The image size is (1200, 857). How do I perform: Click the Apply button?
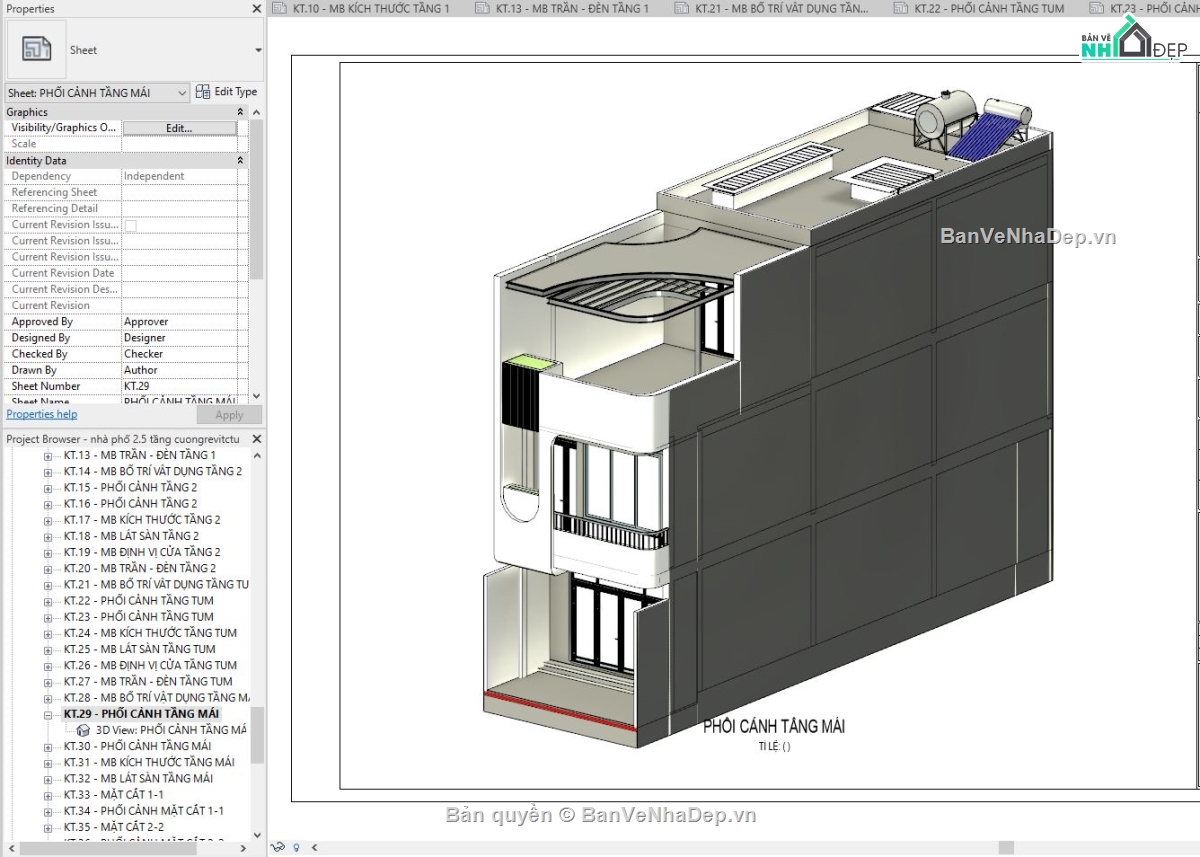[x=229, y=415]
